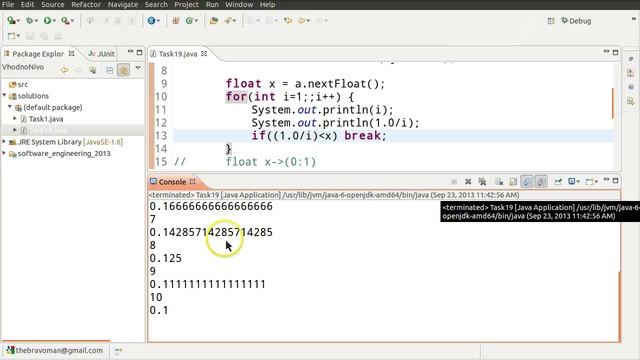Click the Back navigation arrow icon
The height and width of the screenshot is (360, 640).
coord(302,20)
